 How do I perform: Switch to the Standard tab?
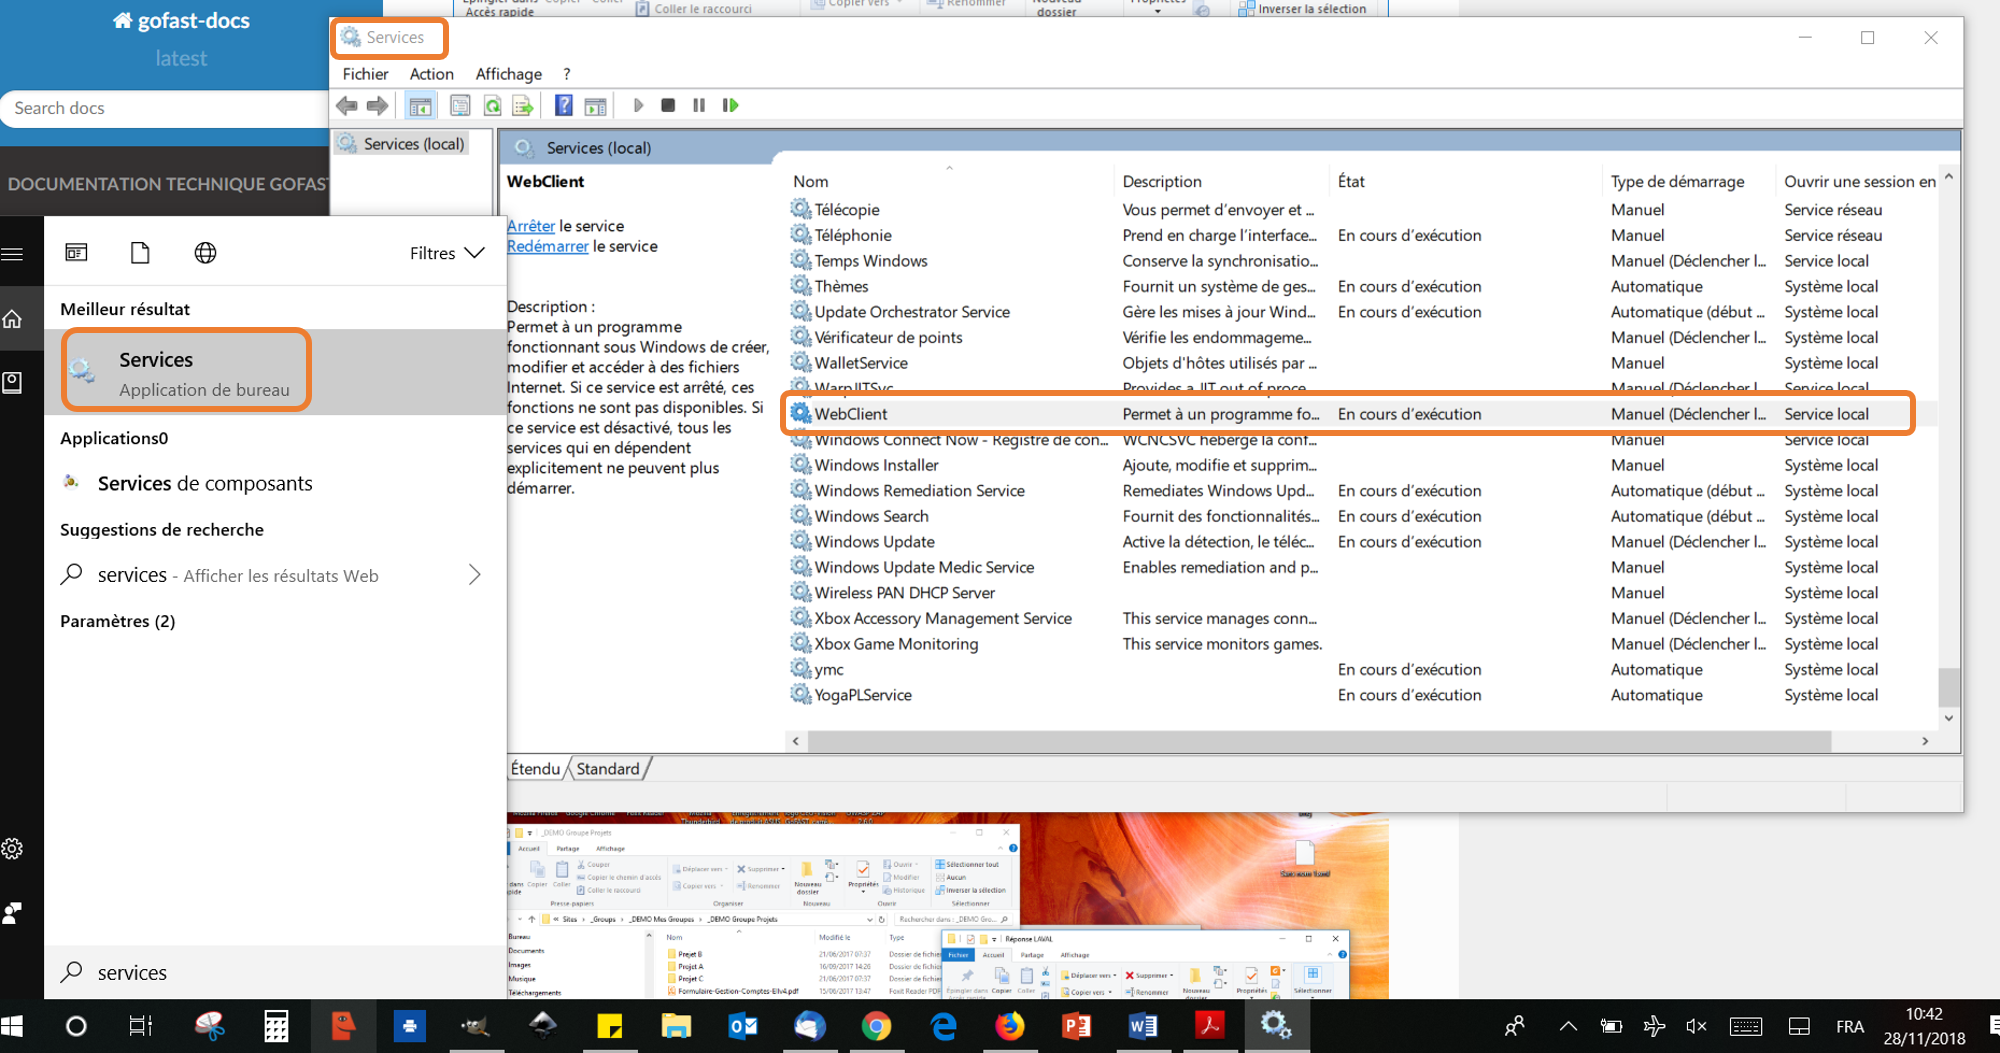[x=608, y=769]
